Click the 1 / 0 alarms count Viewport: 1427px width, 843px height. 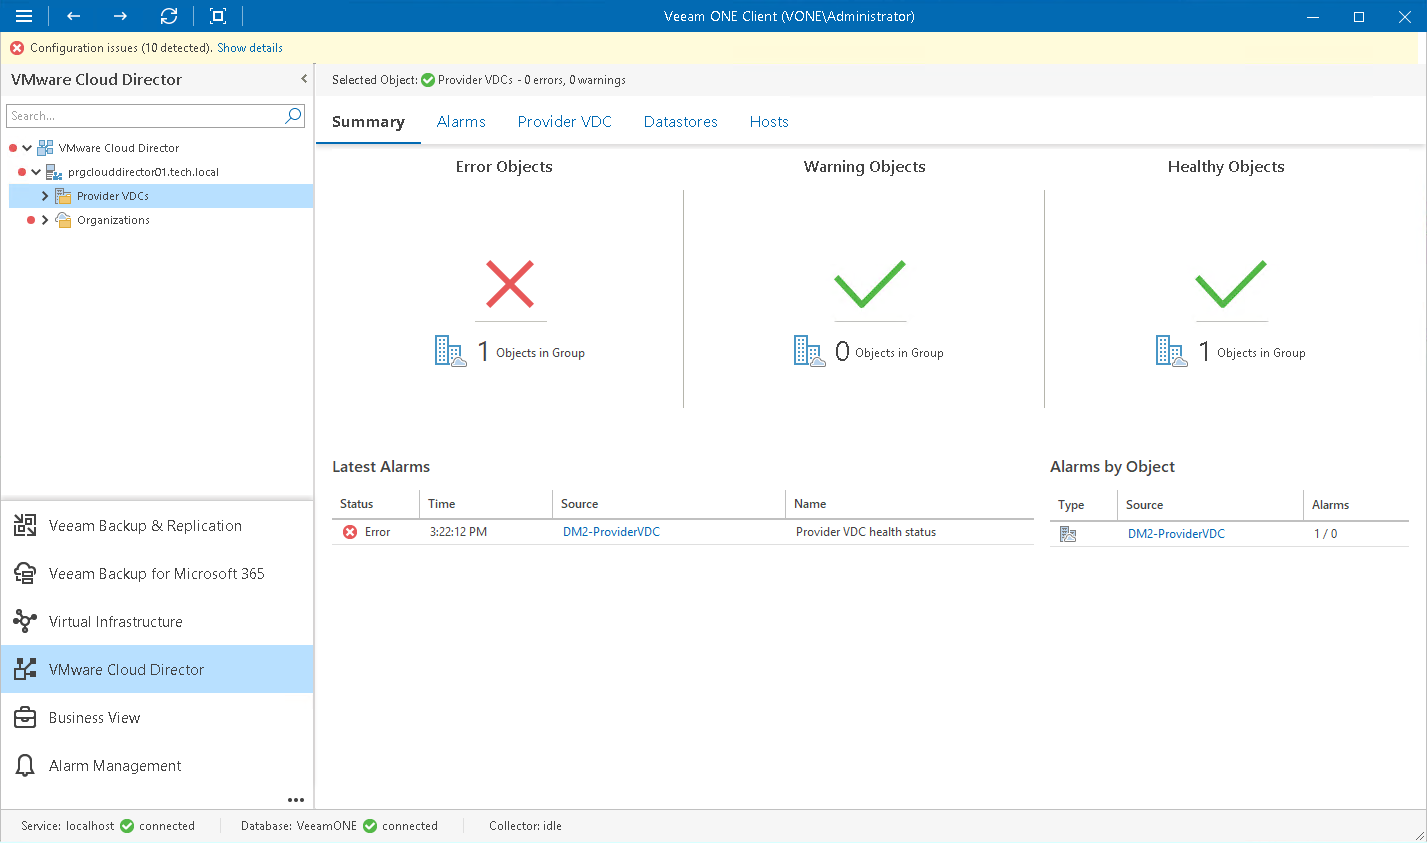coord(1326,534)
